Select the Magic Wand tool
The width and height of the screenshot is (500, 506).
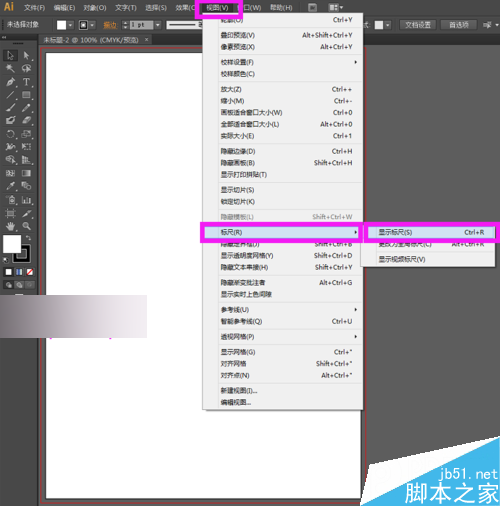[x=10, y=69]
